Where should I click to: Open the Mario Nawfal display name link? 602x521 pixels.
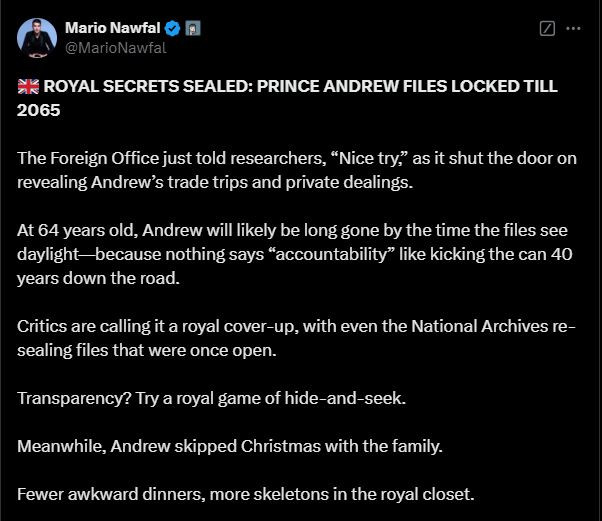[x=112, y=28]
